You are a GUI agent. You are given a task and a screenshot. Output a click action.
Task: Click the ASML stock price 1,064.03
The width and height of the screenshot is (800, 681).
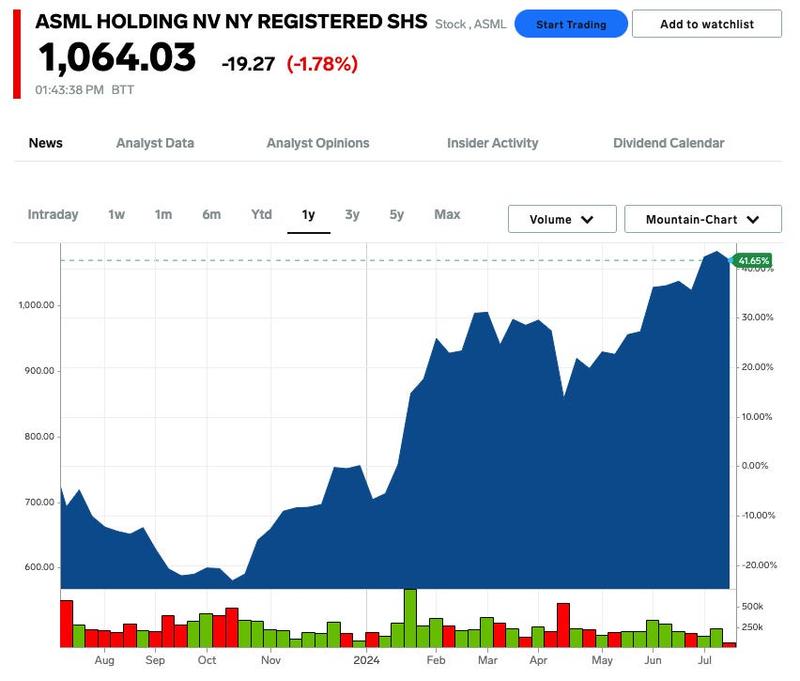(117, 58)
